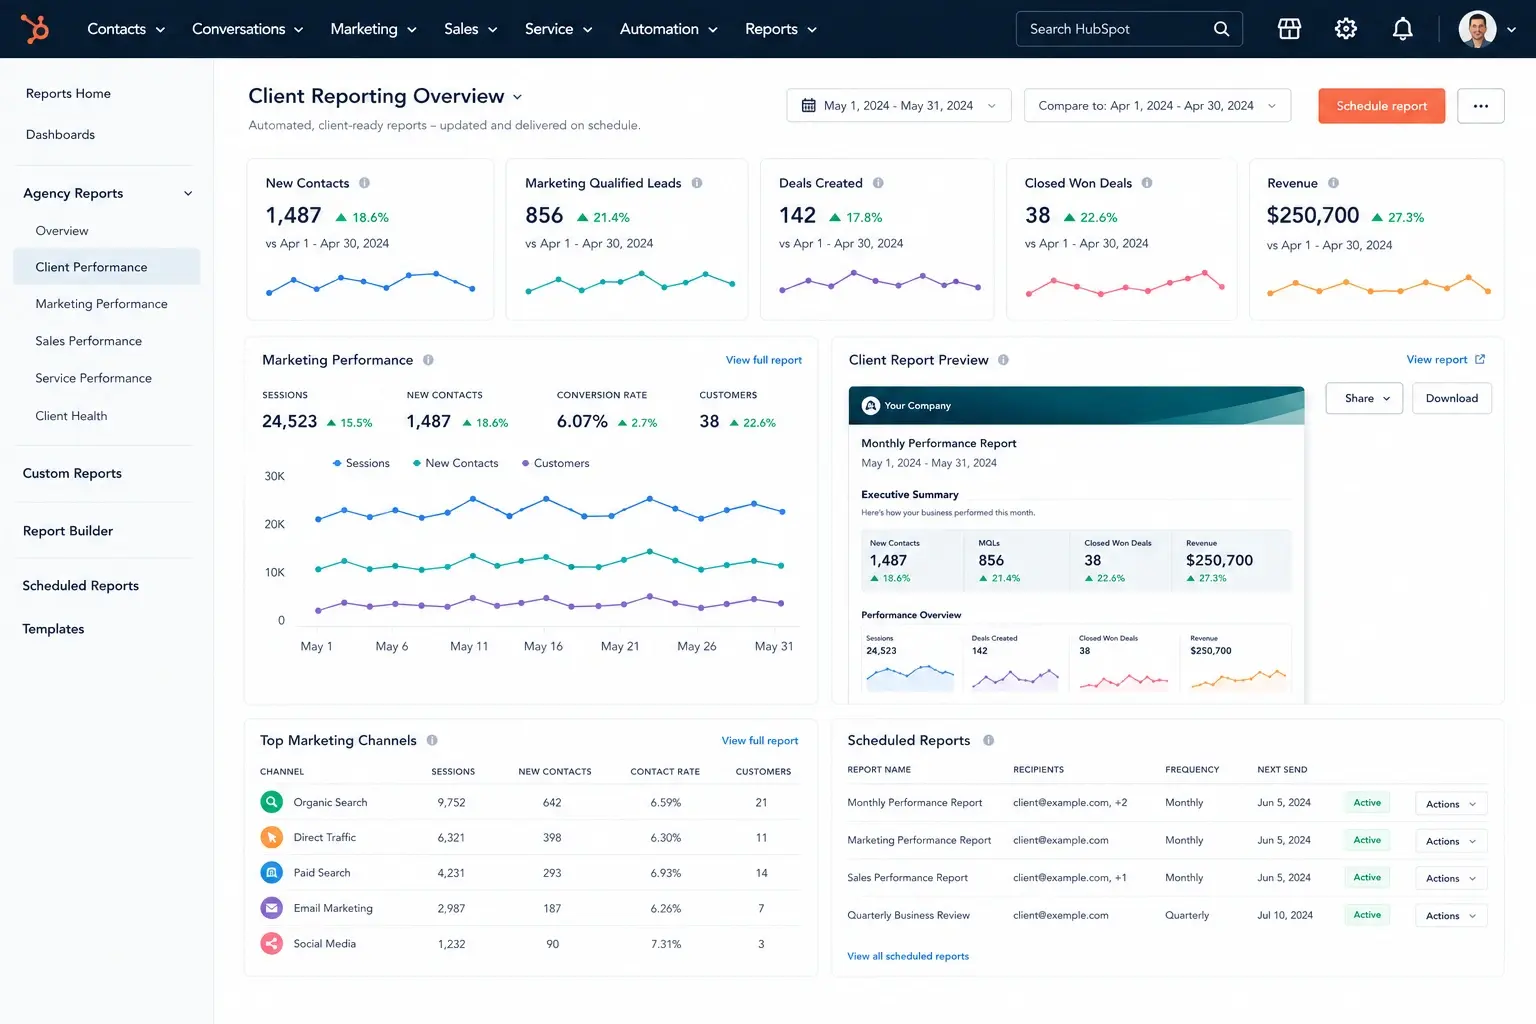
Task: Open Actions for Marketing Performance Report
Action: point(1451,841)
